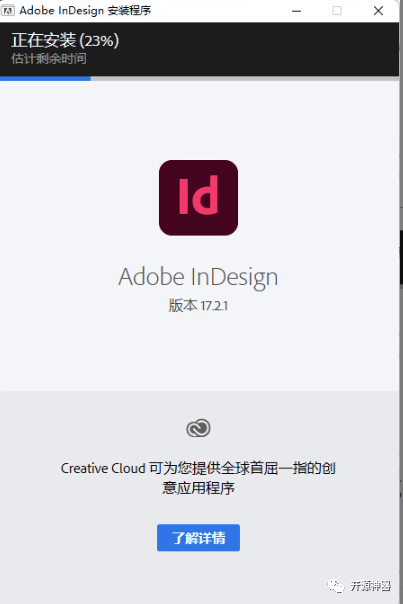Click the second line 意应用程序 of promo text
Image resolution: width=403 pixels, height=604 pixels.
[198, 488]
